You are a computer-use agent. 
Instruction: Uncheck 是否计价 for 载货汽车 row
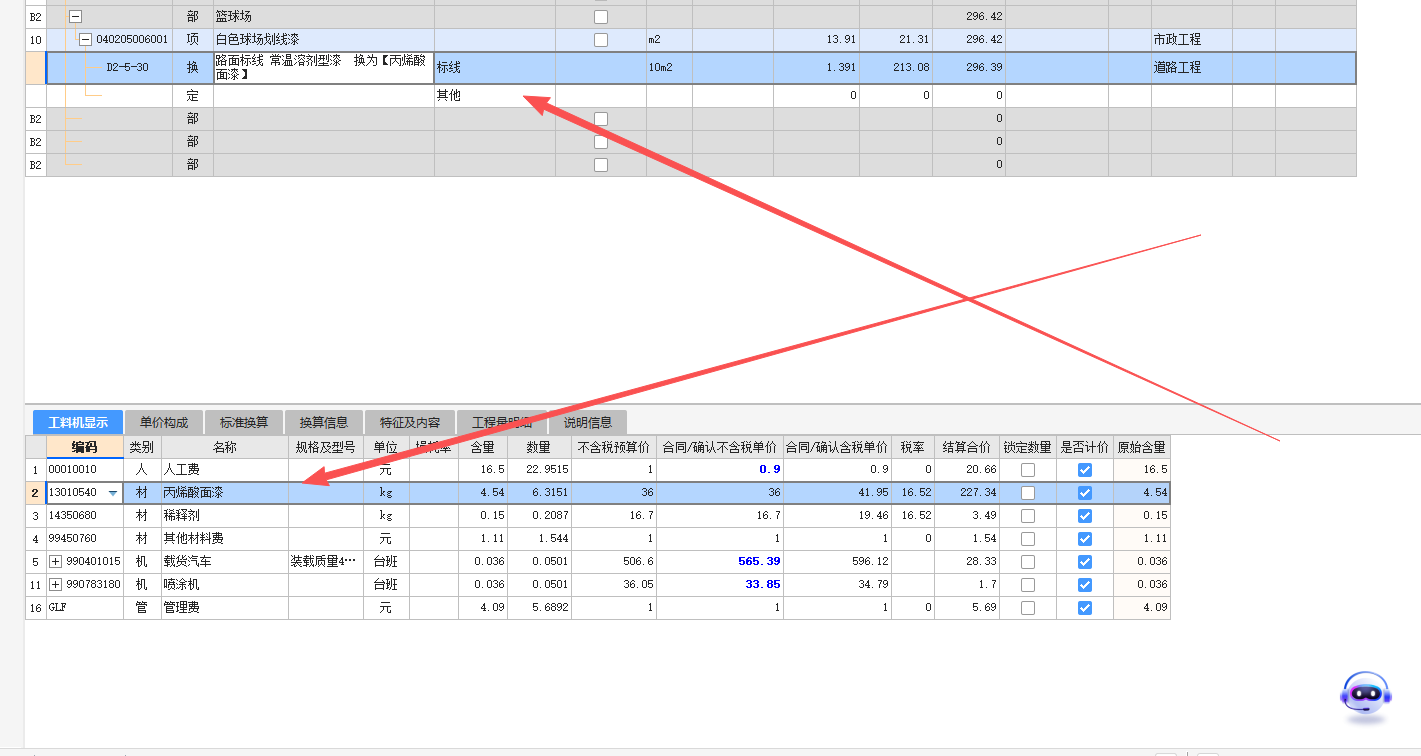click(1084, 562)
